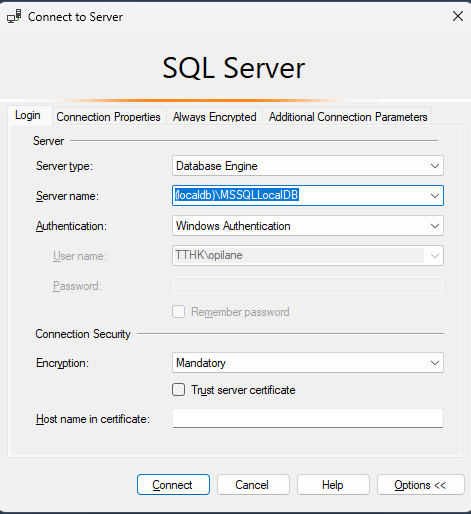Click the Password field

coord(308,285)
